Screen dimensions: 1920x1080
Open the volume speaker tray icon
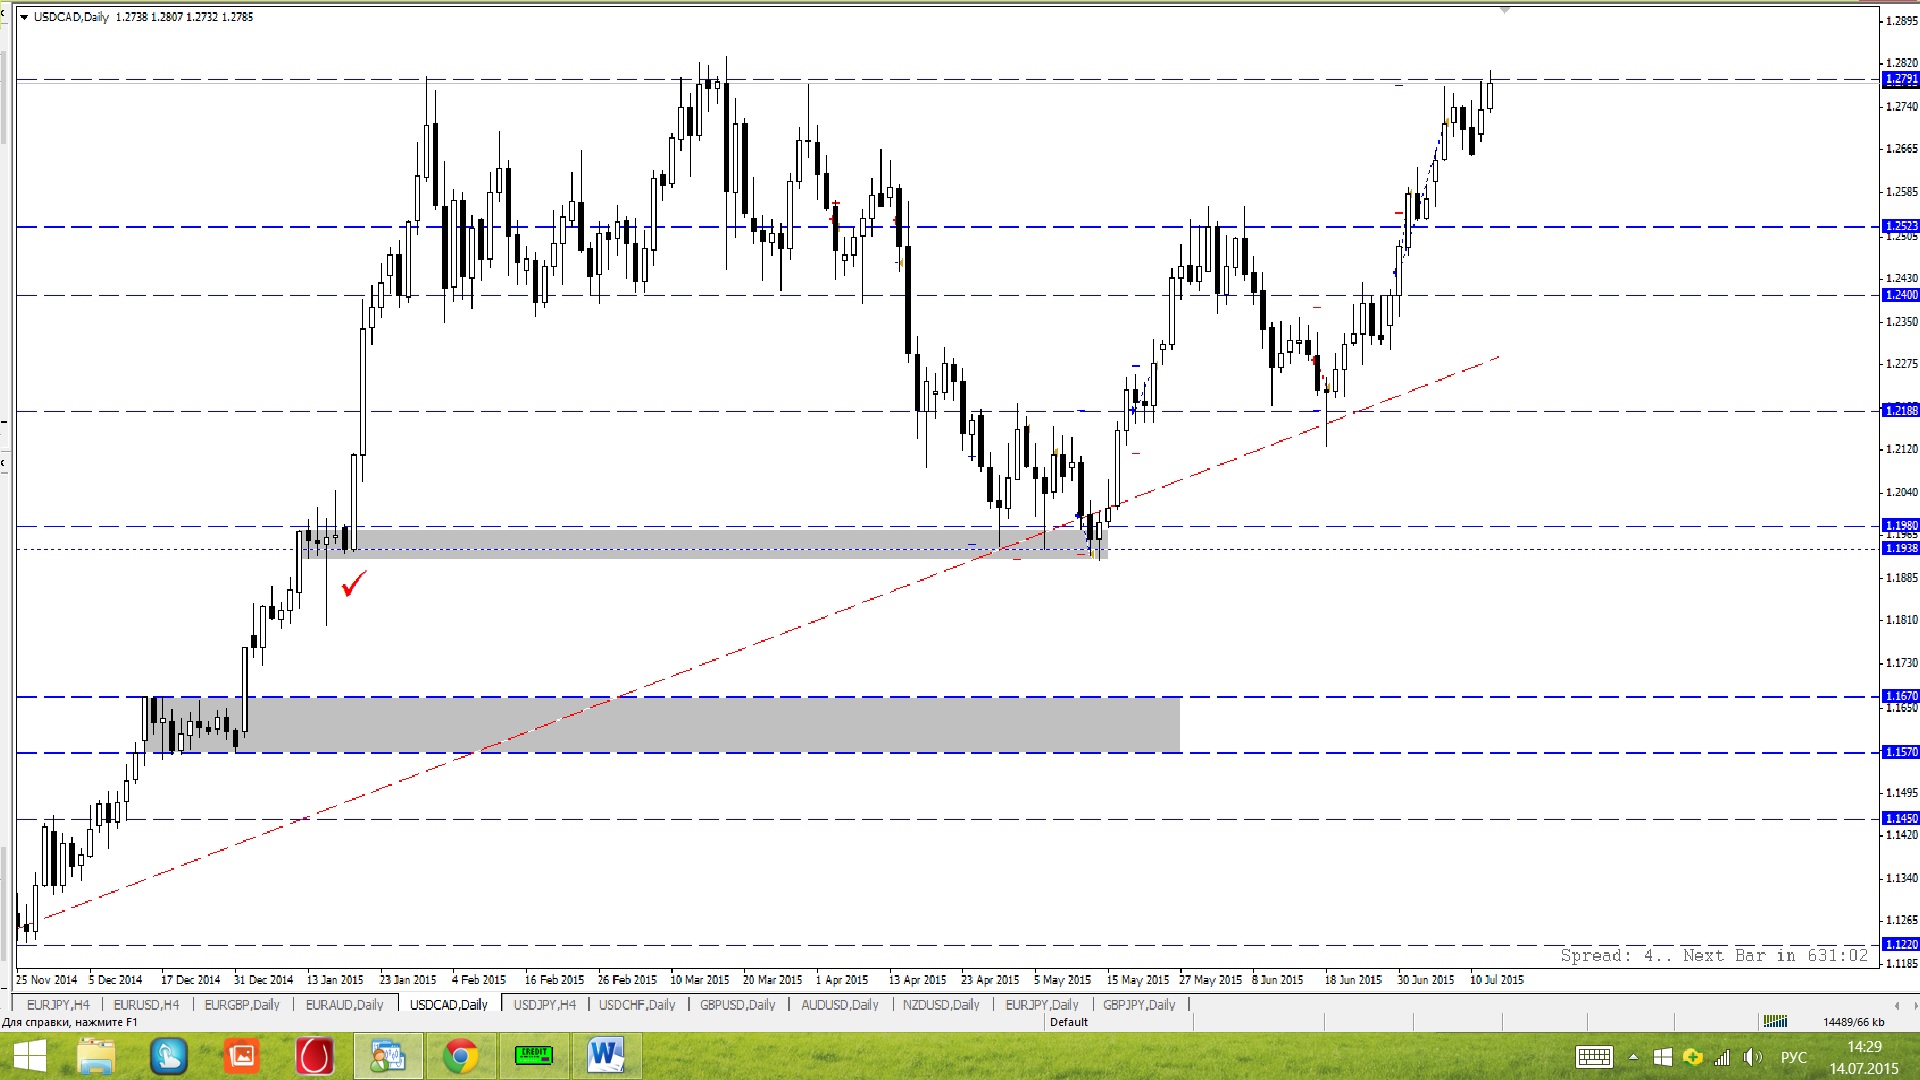(1752, 1057)
